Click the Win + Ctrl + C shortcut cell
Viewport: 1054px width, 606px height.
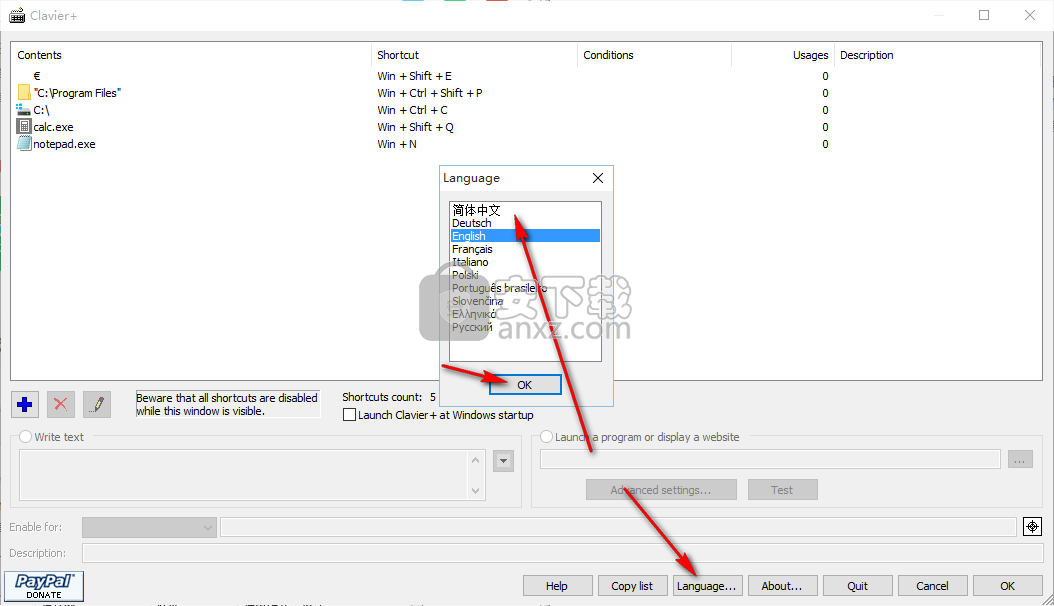413,110
